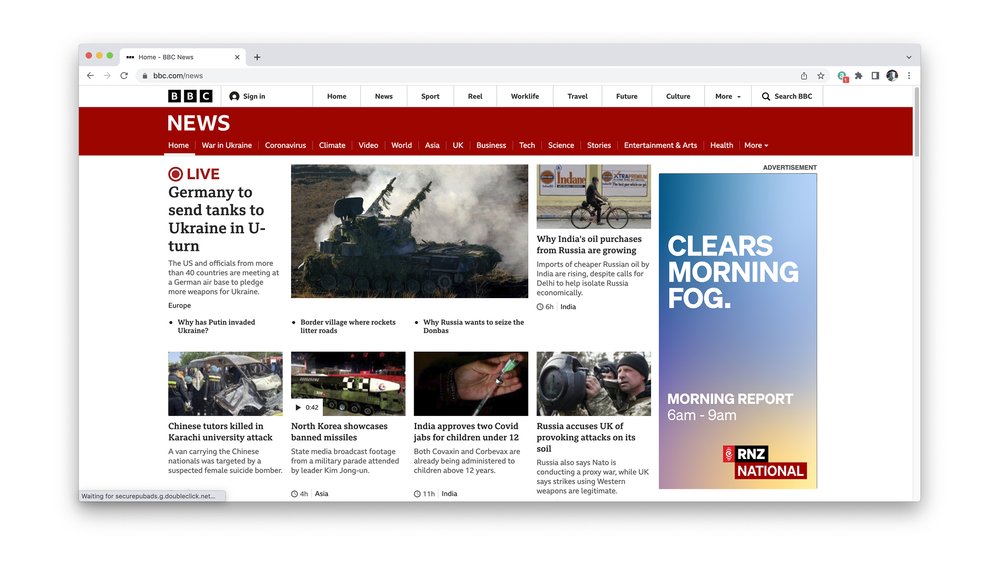
Task: Click the red LIVE indicator icon
Action: [x=175, y=173]
